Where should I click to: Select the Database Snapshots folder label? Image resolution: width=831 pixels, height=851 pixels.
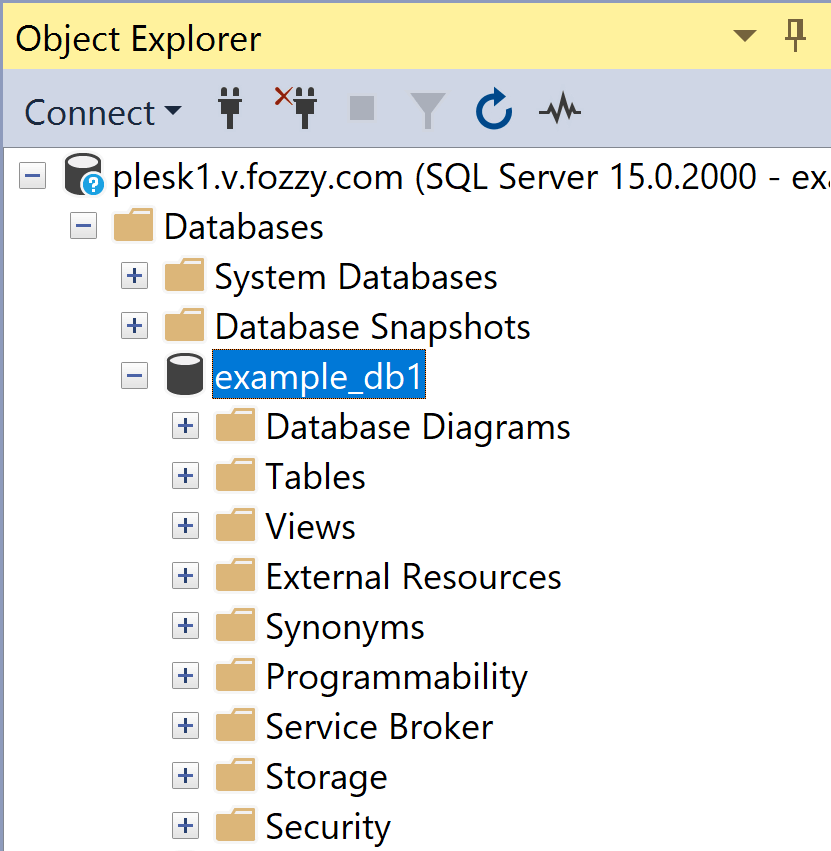(x=372, y=327)
